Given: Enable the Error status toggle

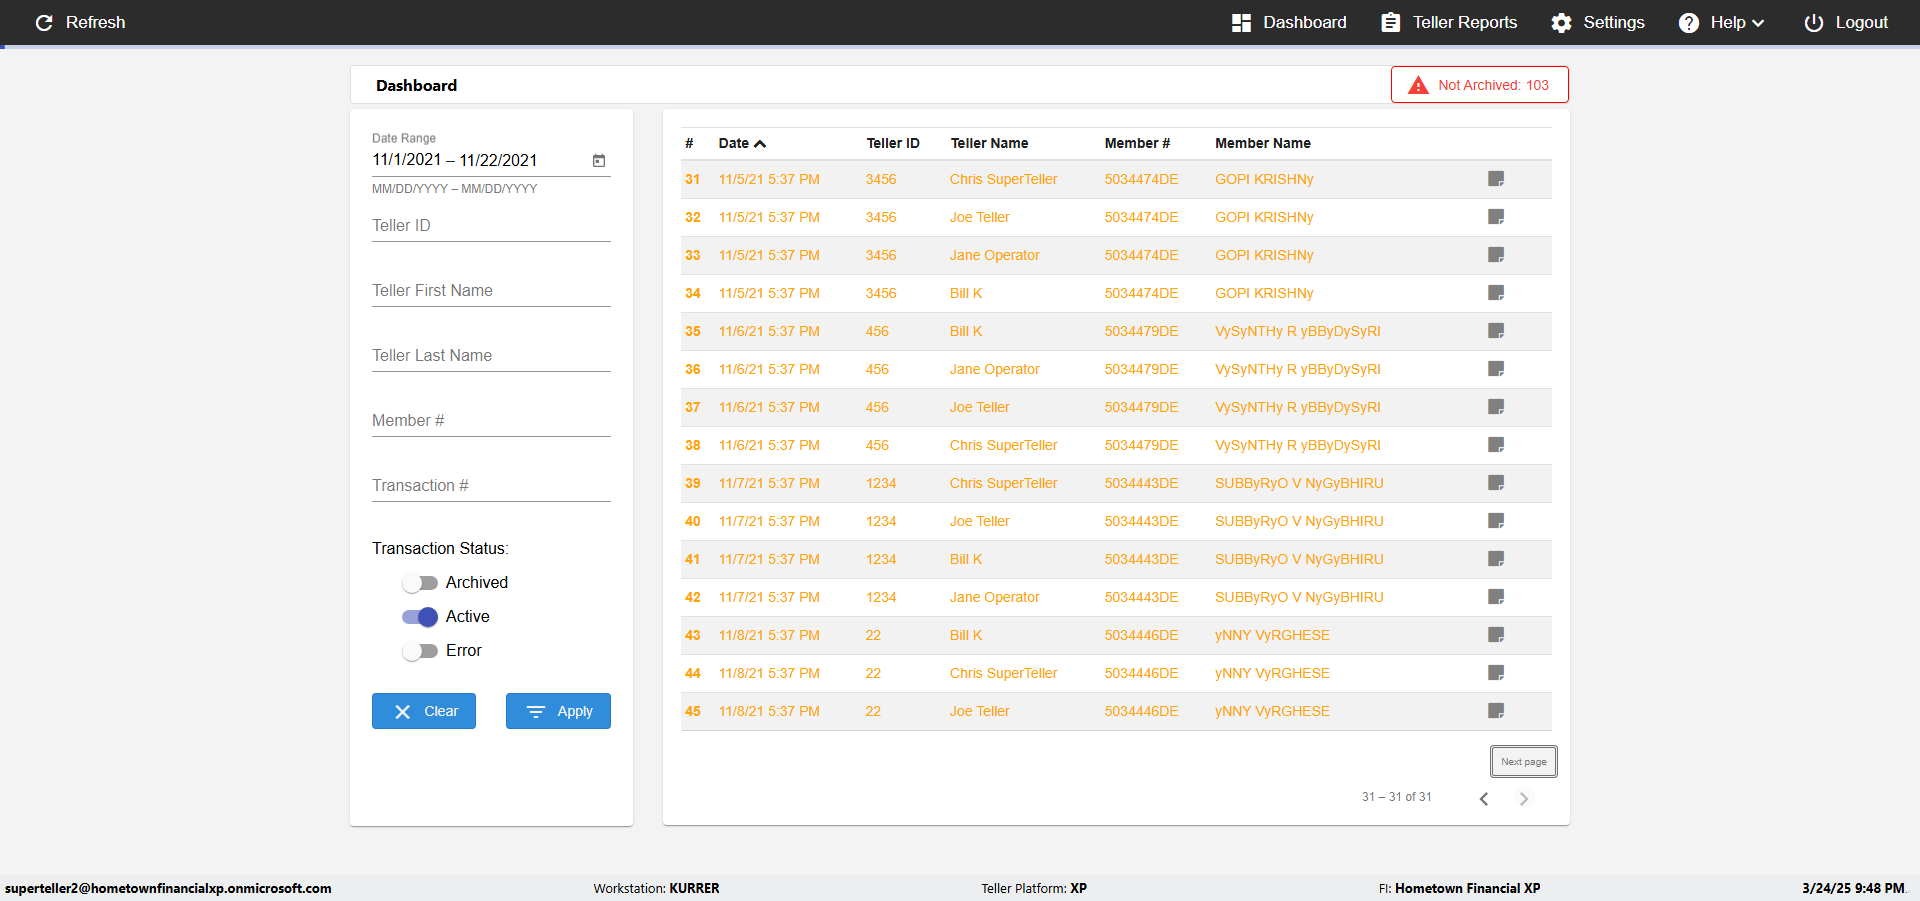Looking at the screenshot, I should [420, 651].
